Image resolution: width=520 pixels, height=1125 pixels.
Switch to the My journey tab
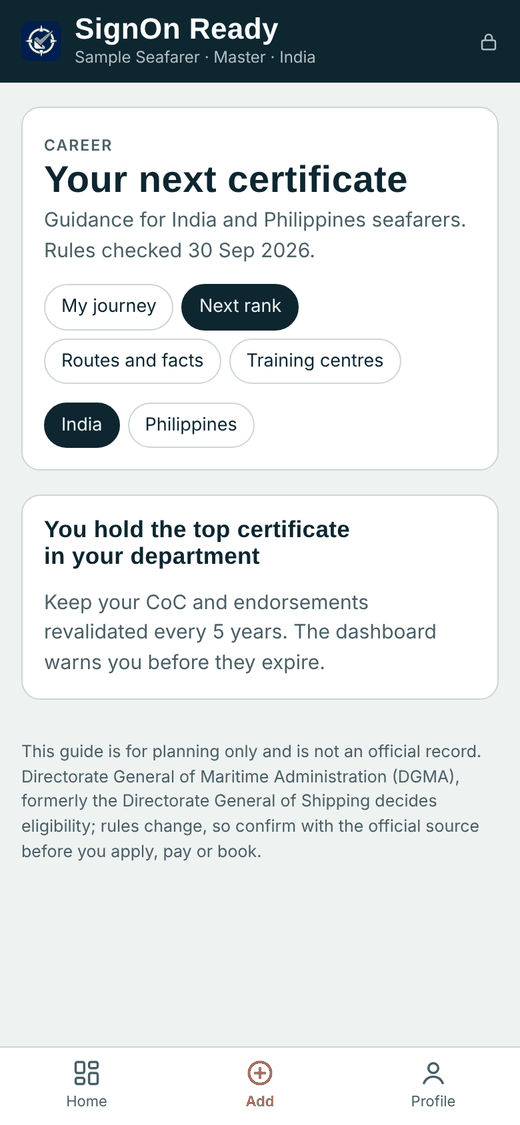point(109,307)
